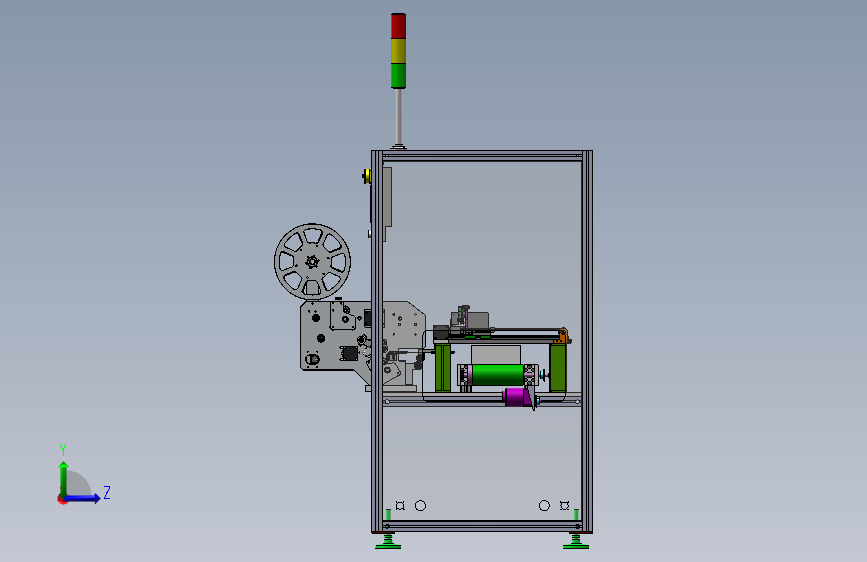Select the orange bracket on the rail's right end
The height and width of the screenshot is (562, 867).
(x=563, y=336)
